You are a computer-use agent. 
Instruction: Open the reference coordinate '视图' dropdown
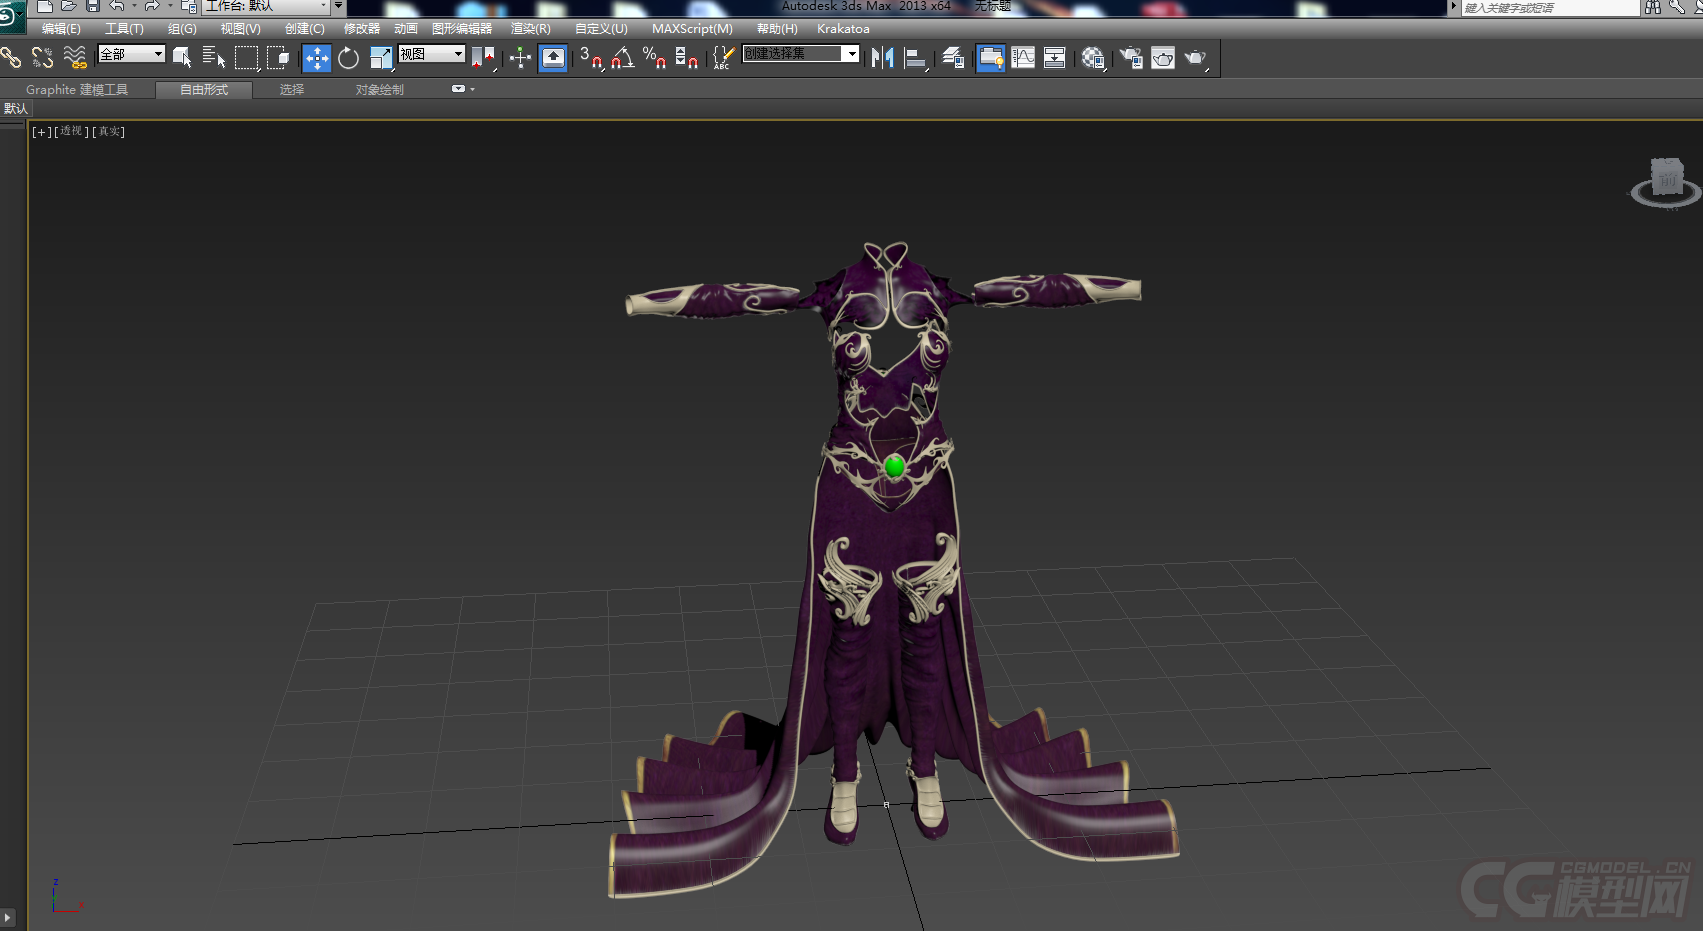click(x=432, y=54)
